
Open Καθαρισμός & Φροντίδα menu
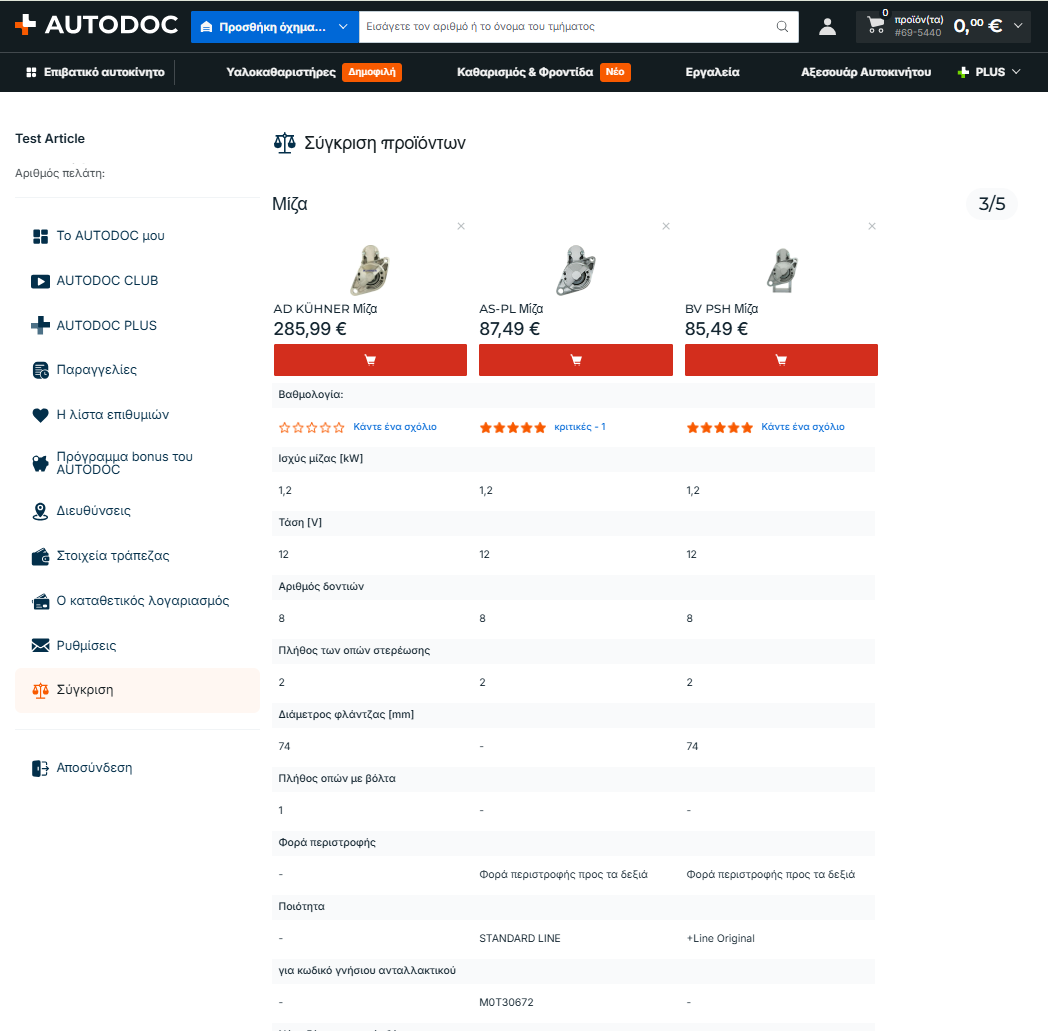pyautogui.click(x=525, y=72)
